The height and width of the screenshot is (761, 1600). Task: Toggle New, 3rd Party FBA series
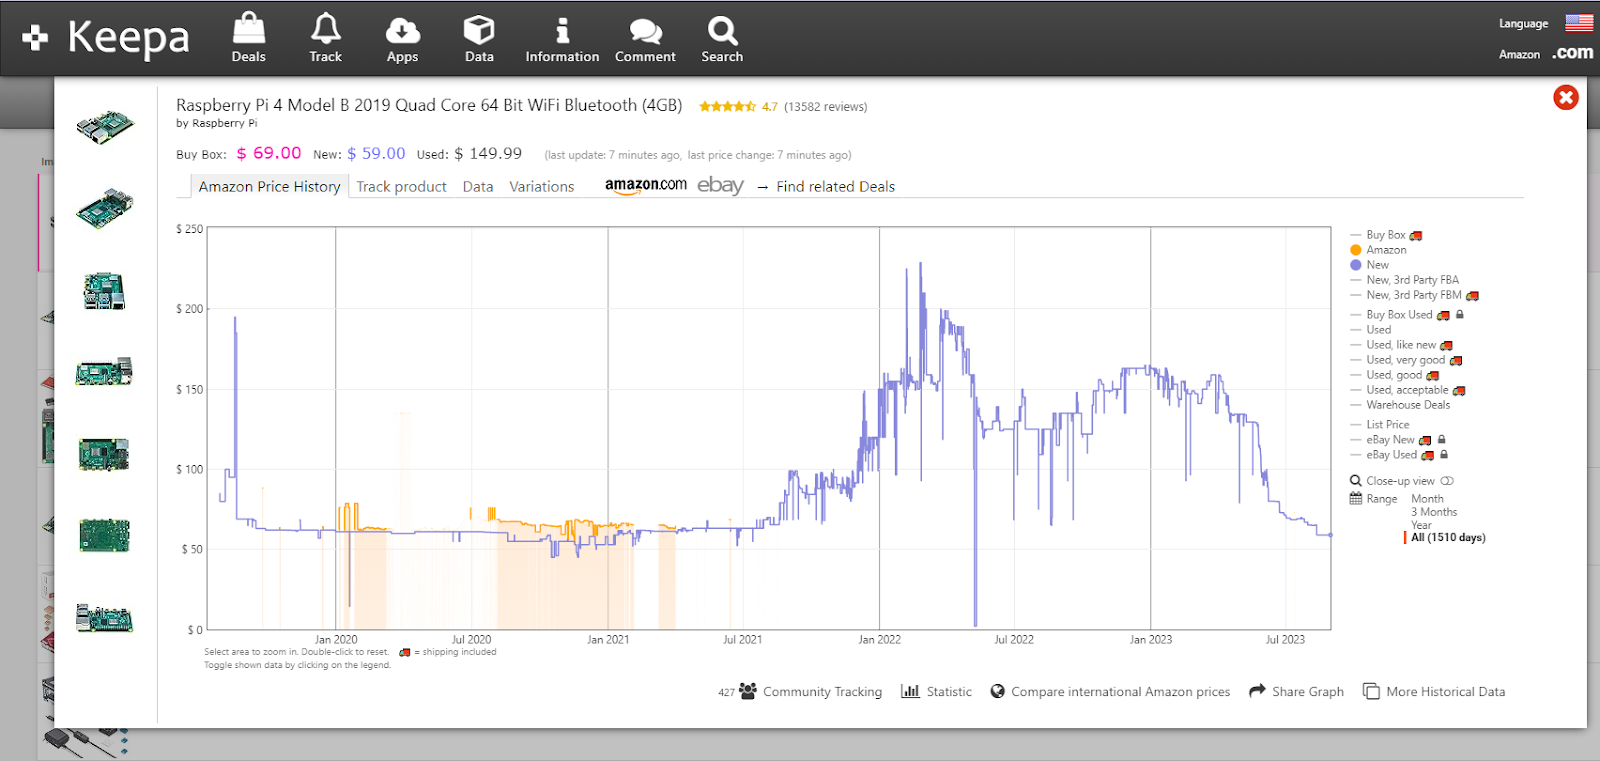click(1404, 280)
